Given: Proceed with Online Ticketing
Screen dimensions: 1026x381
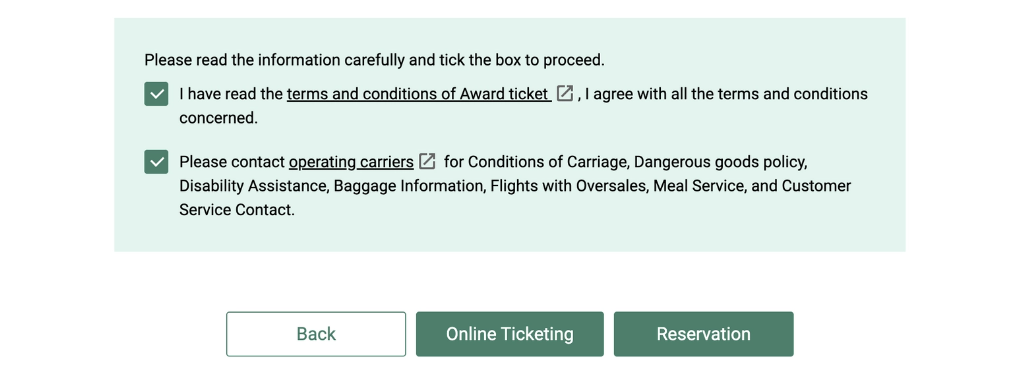Looking at the screenshot, I should click(x=510, y=334).
